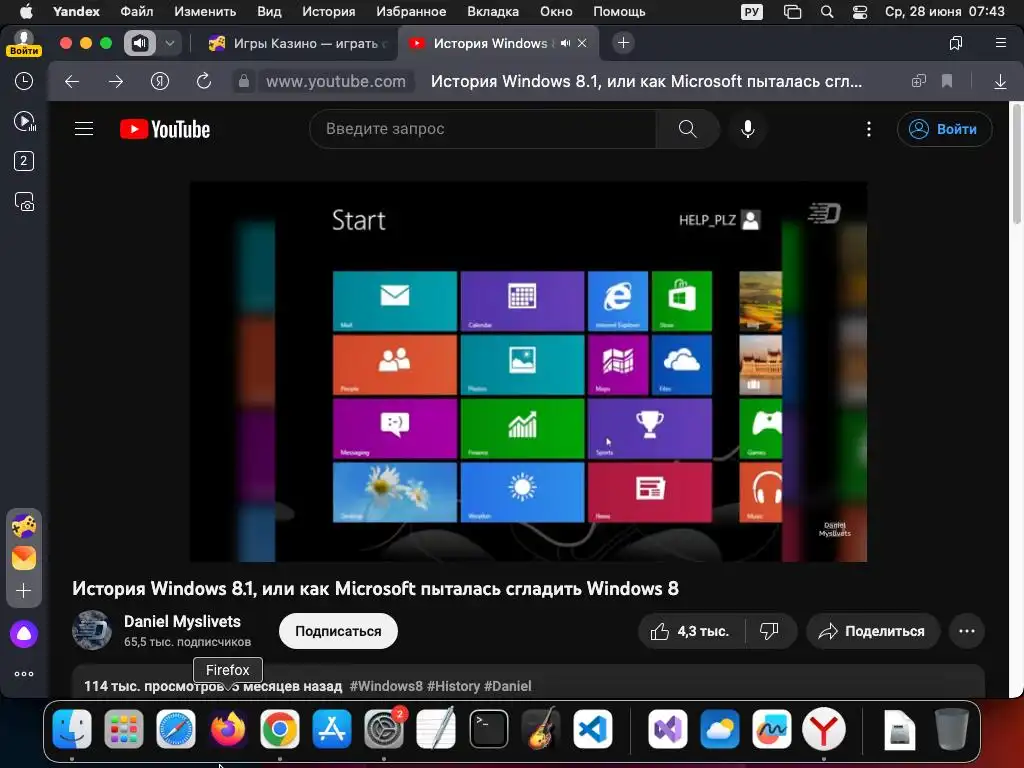View site security lock icon

point(244,81)
